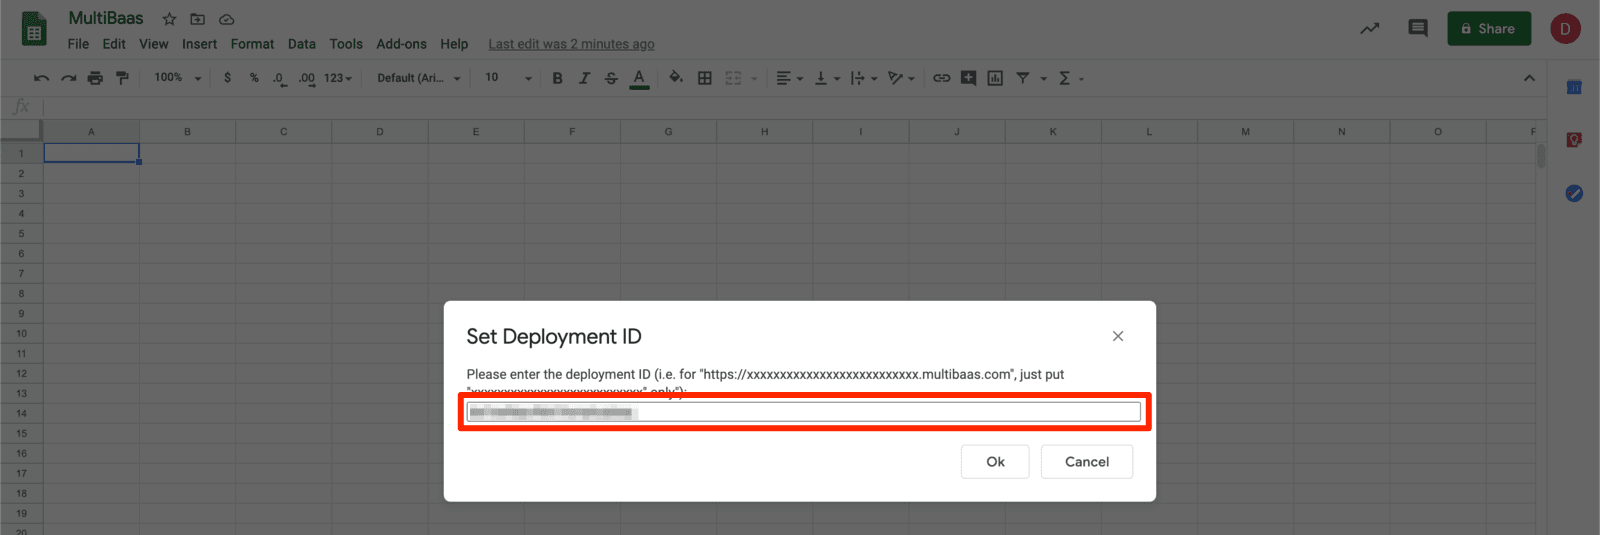
Task: Open the Tasks side panel icon
Action: (x=1574, y=193)
